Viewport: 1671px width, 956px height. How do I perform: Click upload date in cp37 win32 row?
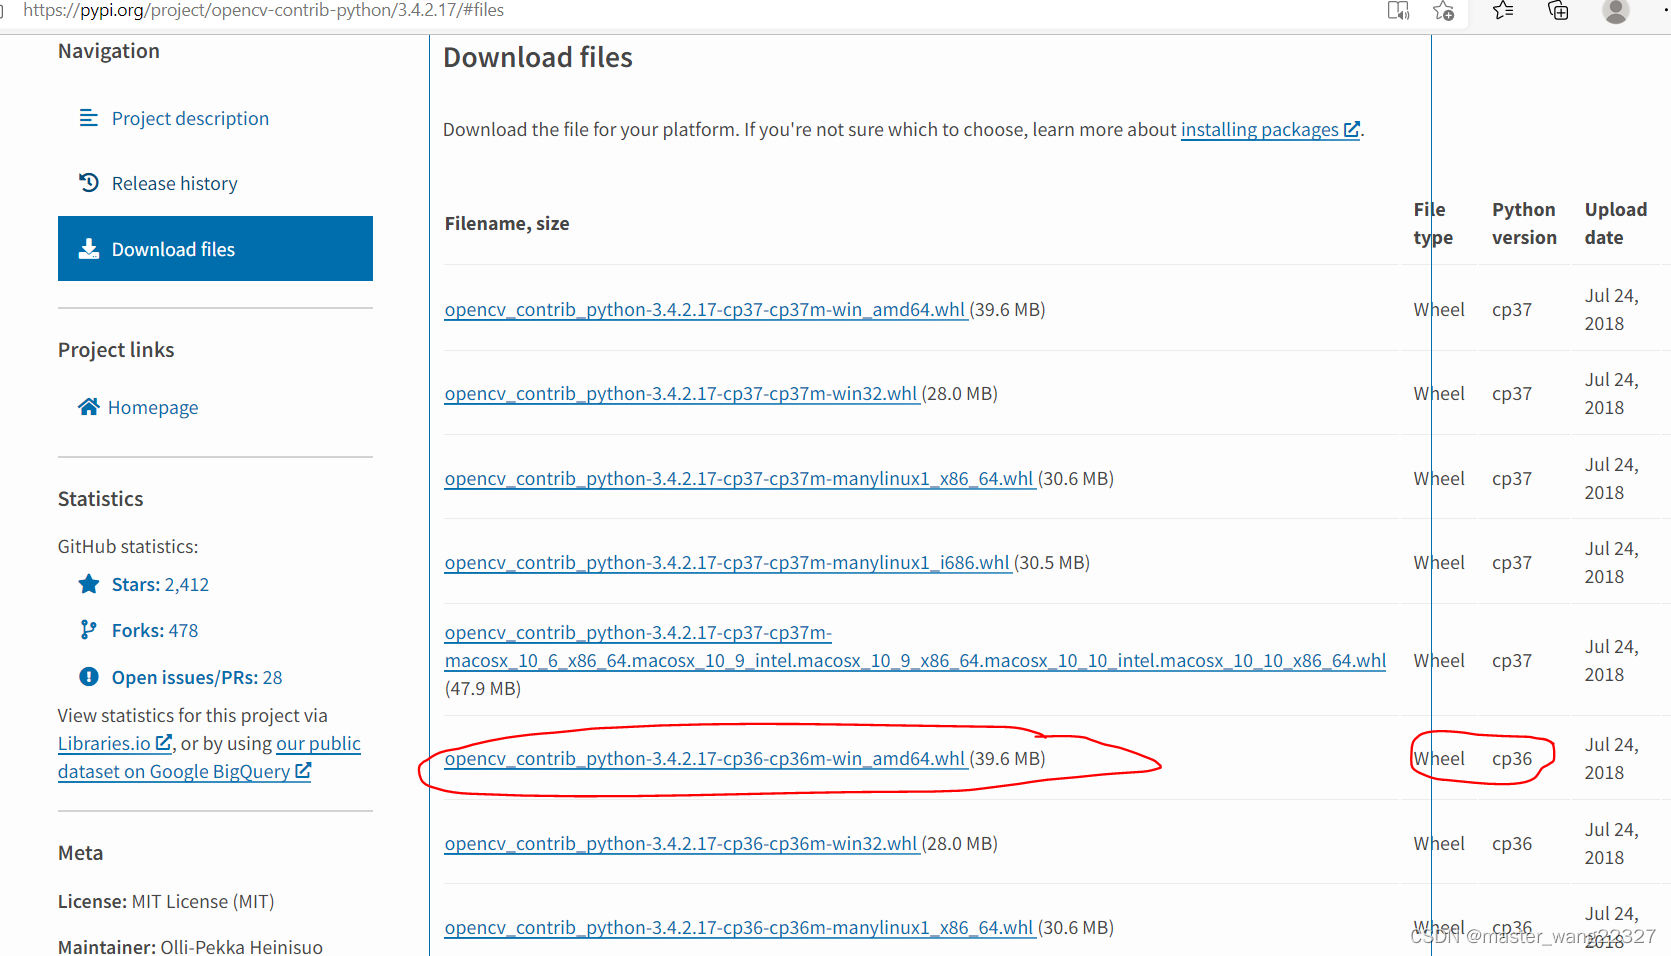coord(1611,393)
